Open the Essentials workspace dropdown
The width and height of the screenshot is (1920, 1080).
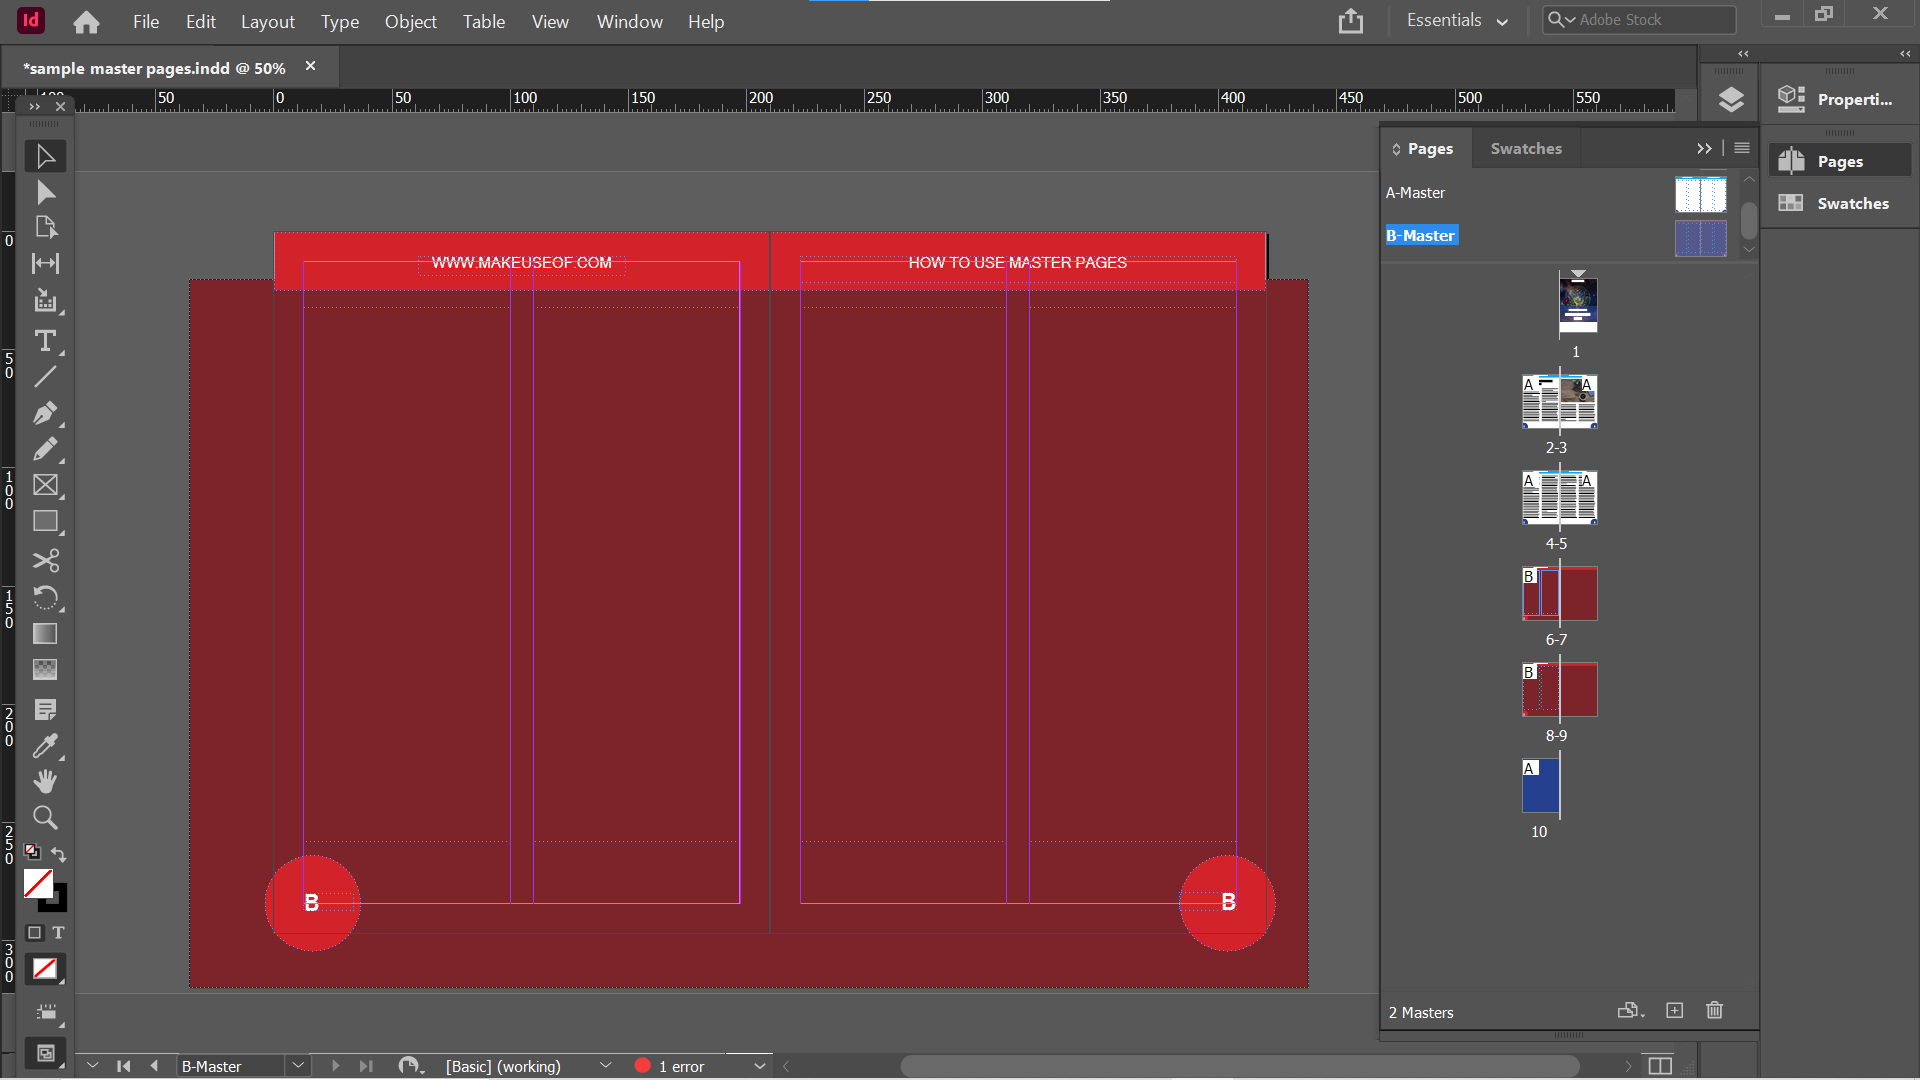1456,20
